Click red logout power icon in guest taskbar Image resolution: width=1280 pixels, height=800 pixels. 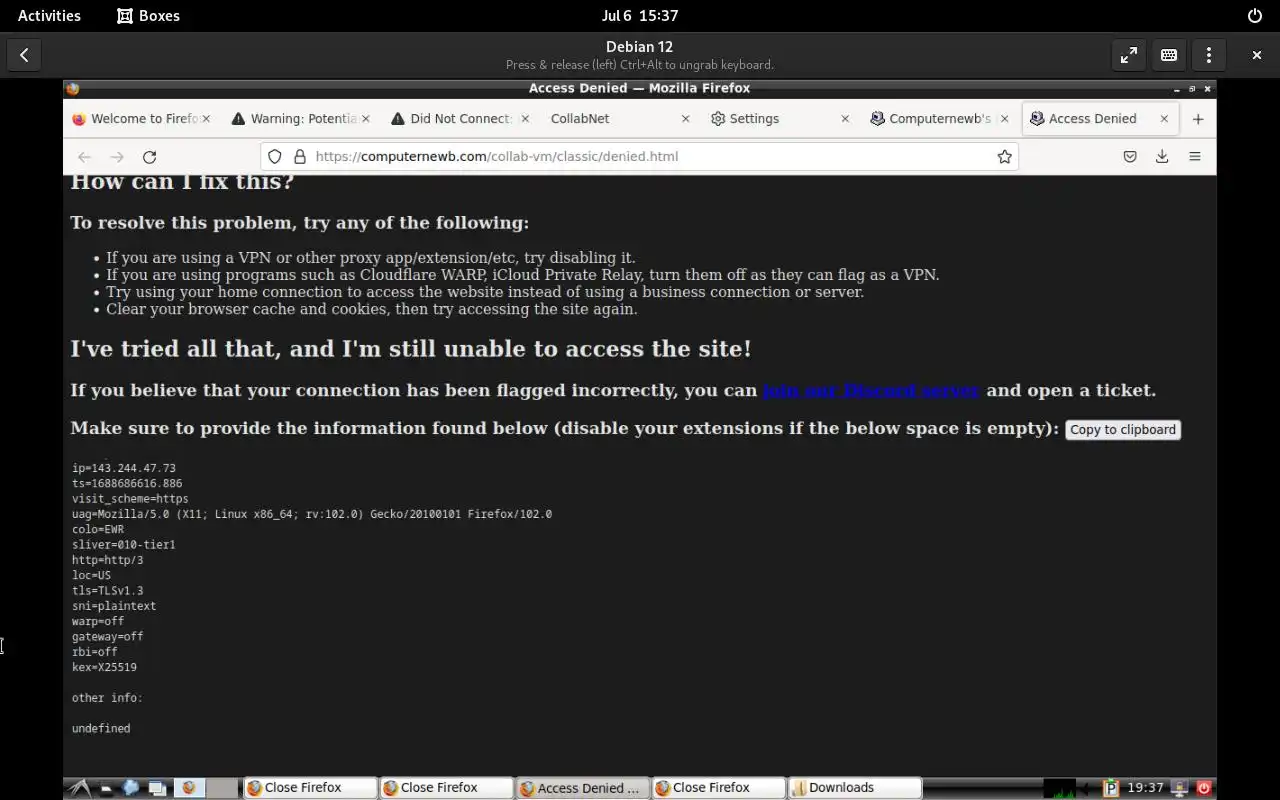[1203, 788]
